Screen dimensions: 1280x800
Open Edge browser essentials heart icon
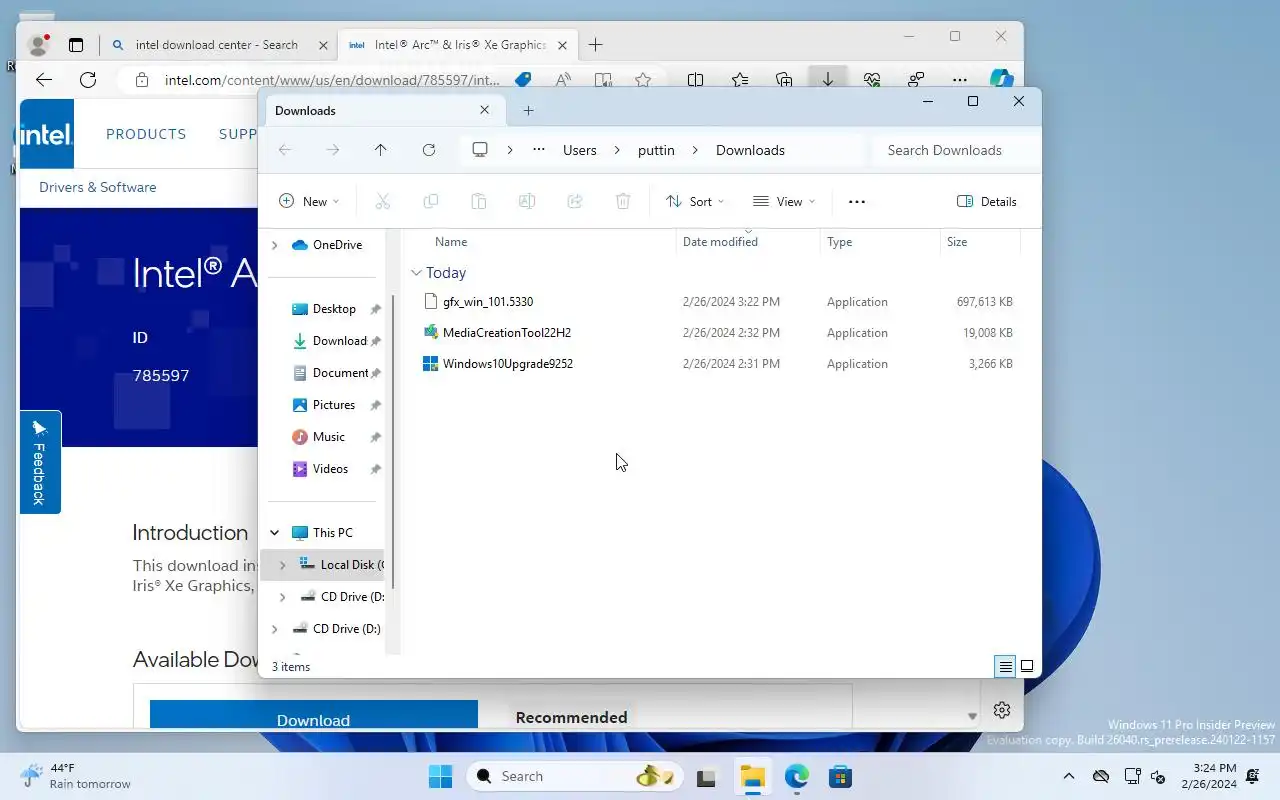872,80
